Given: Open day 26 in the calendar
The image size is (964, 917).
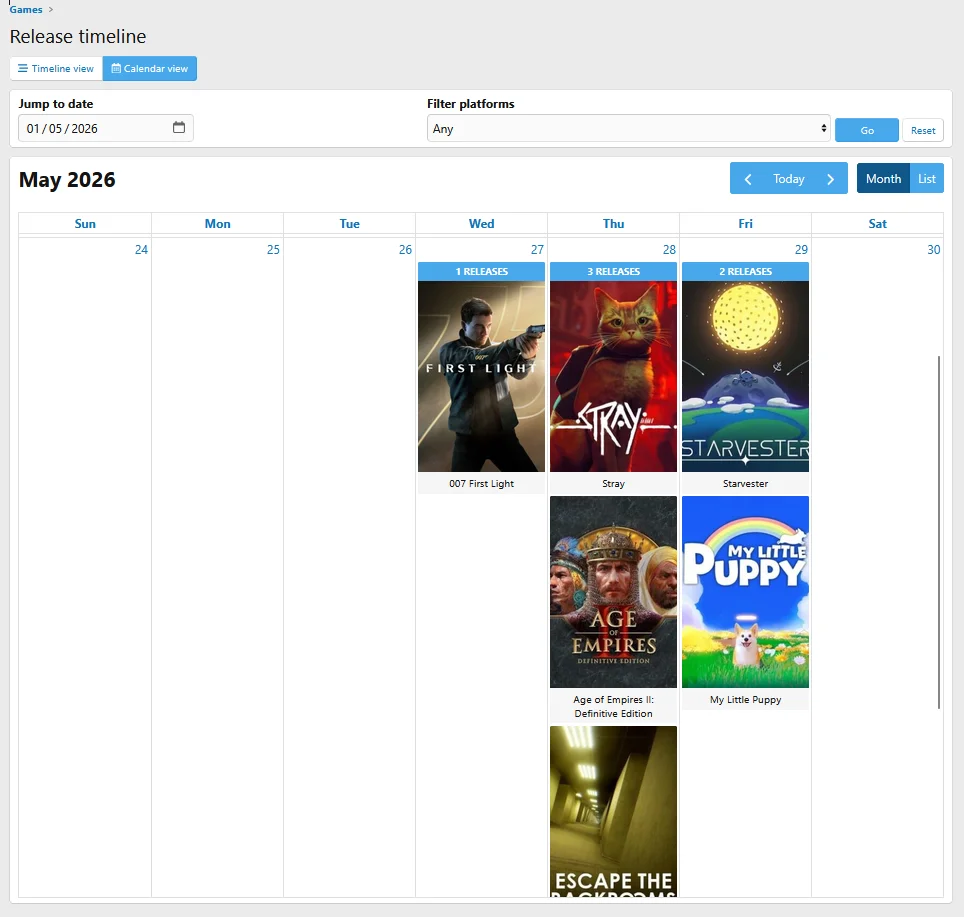Looking at the screenshot, I should (x=405, y=250).
